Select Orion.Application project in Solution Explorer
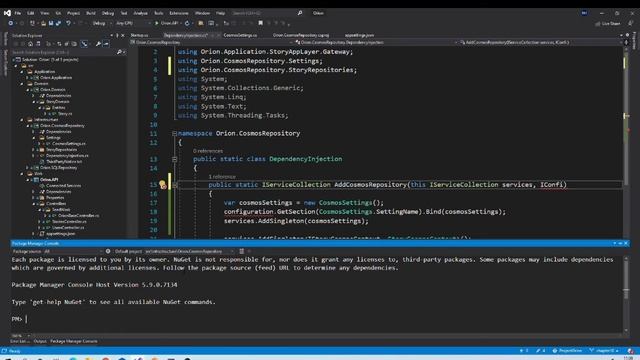The width and height of the screenshot is (640, 360). [x=56, y=78]
